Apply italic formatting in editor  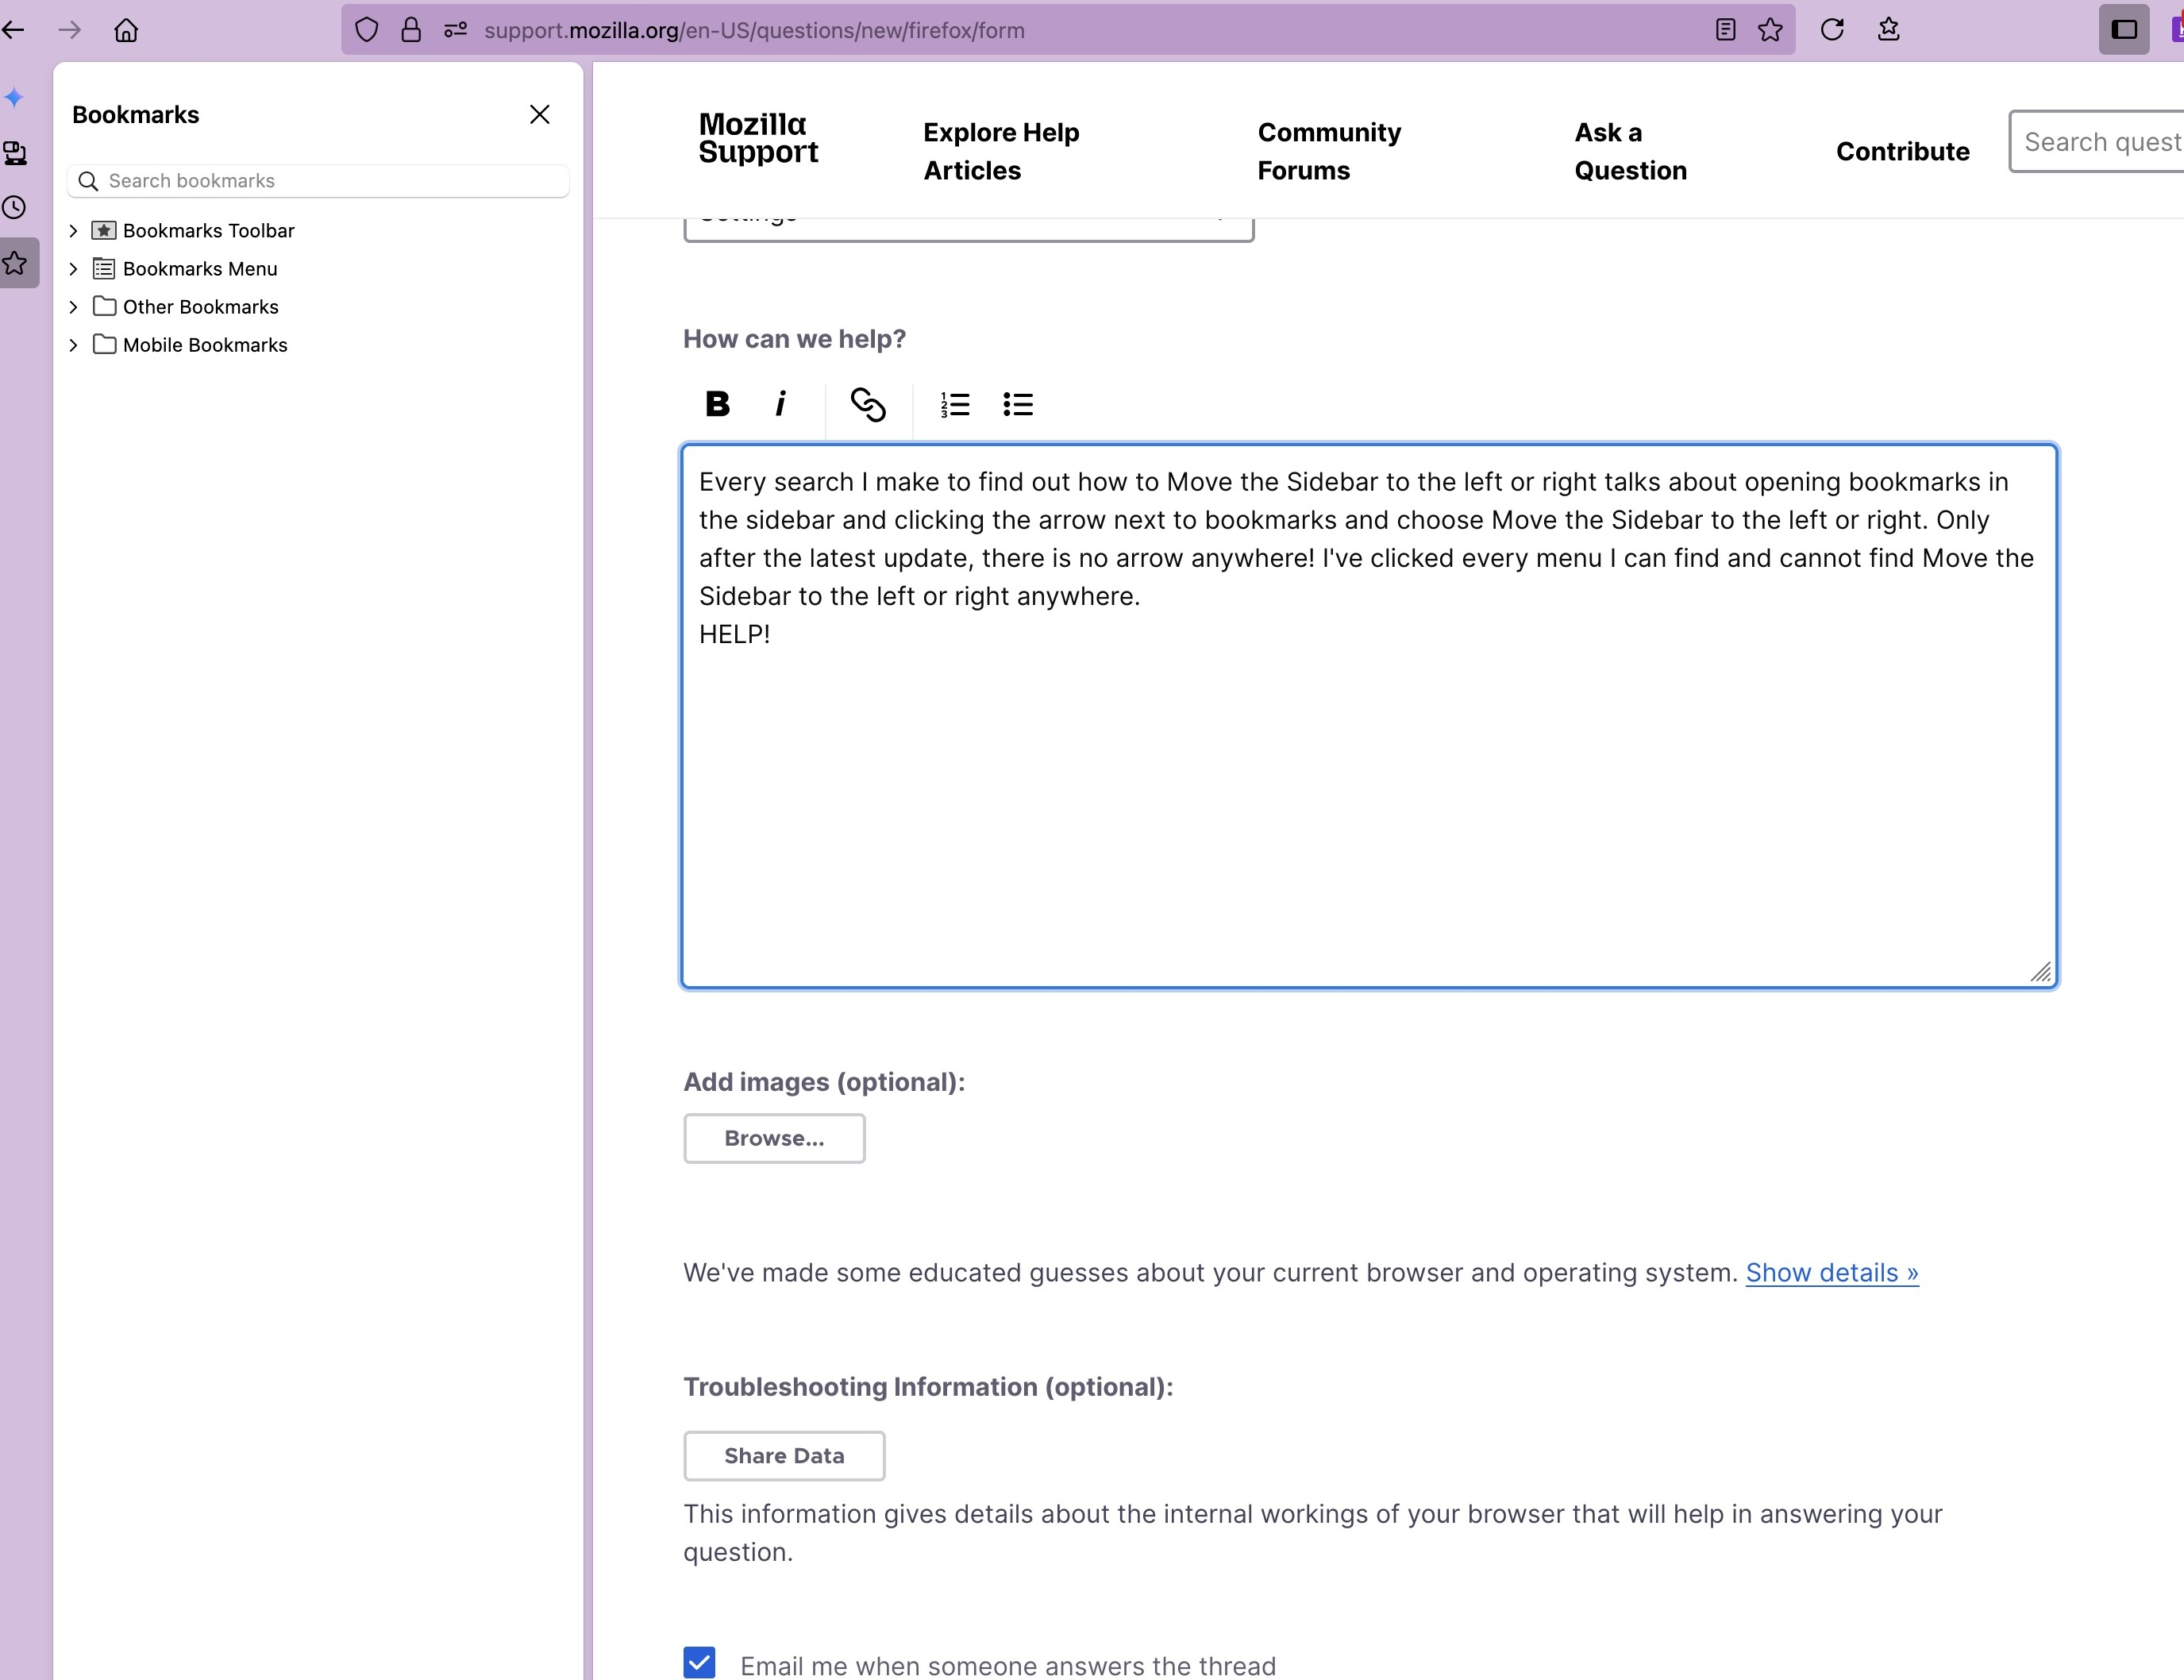pyautogui.click(x=780, y=404)
